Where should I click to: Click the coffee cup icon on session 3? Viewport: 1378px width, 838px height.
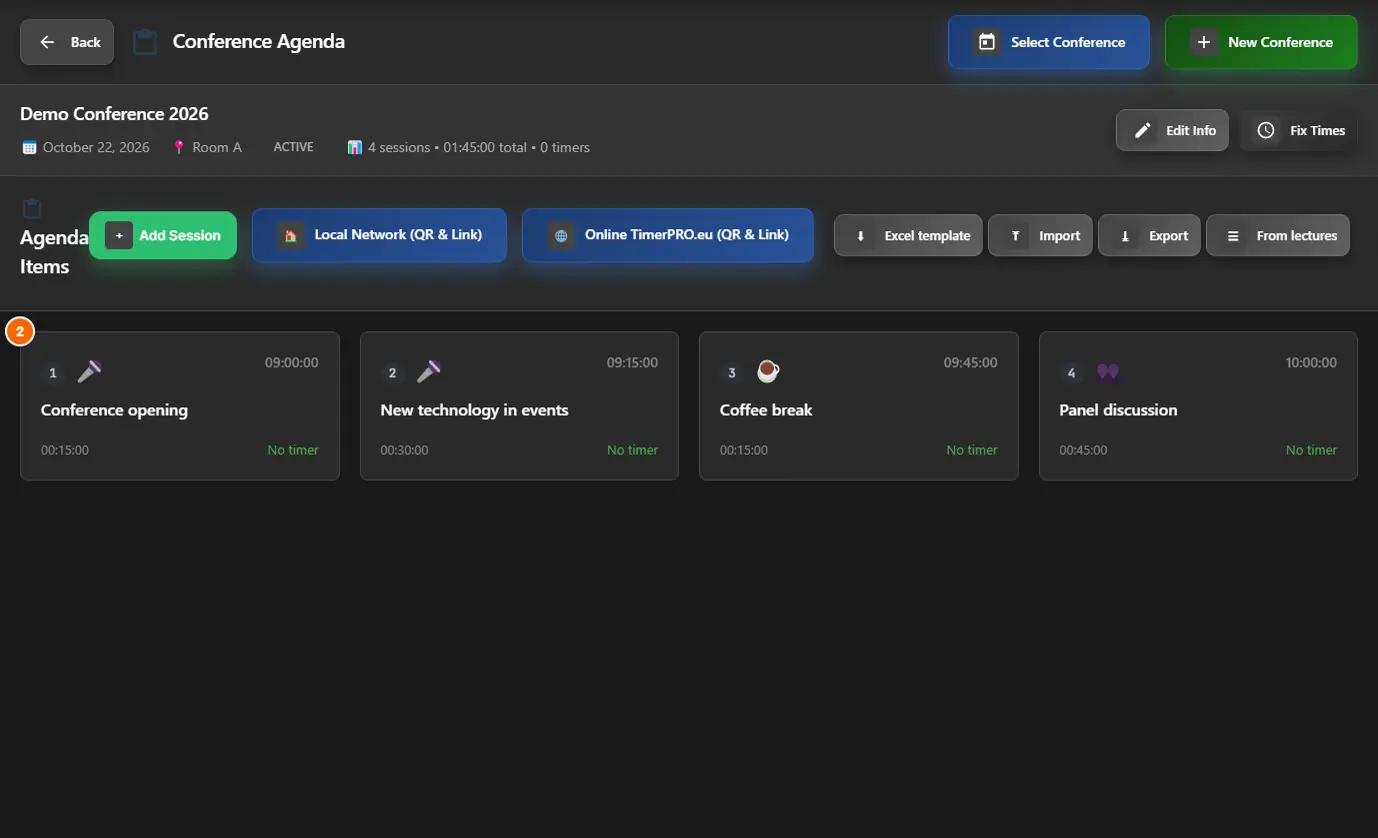click(768, 372)
